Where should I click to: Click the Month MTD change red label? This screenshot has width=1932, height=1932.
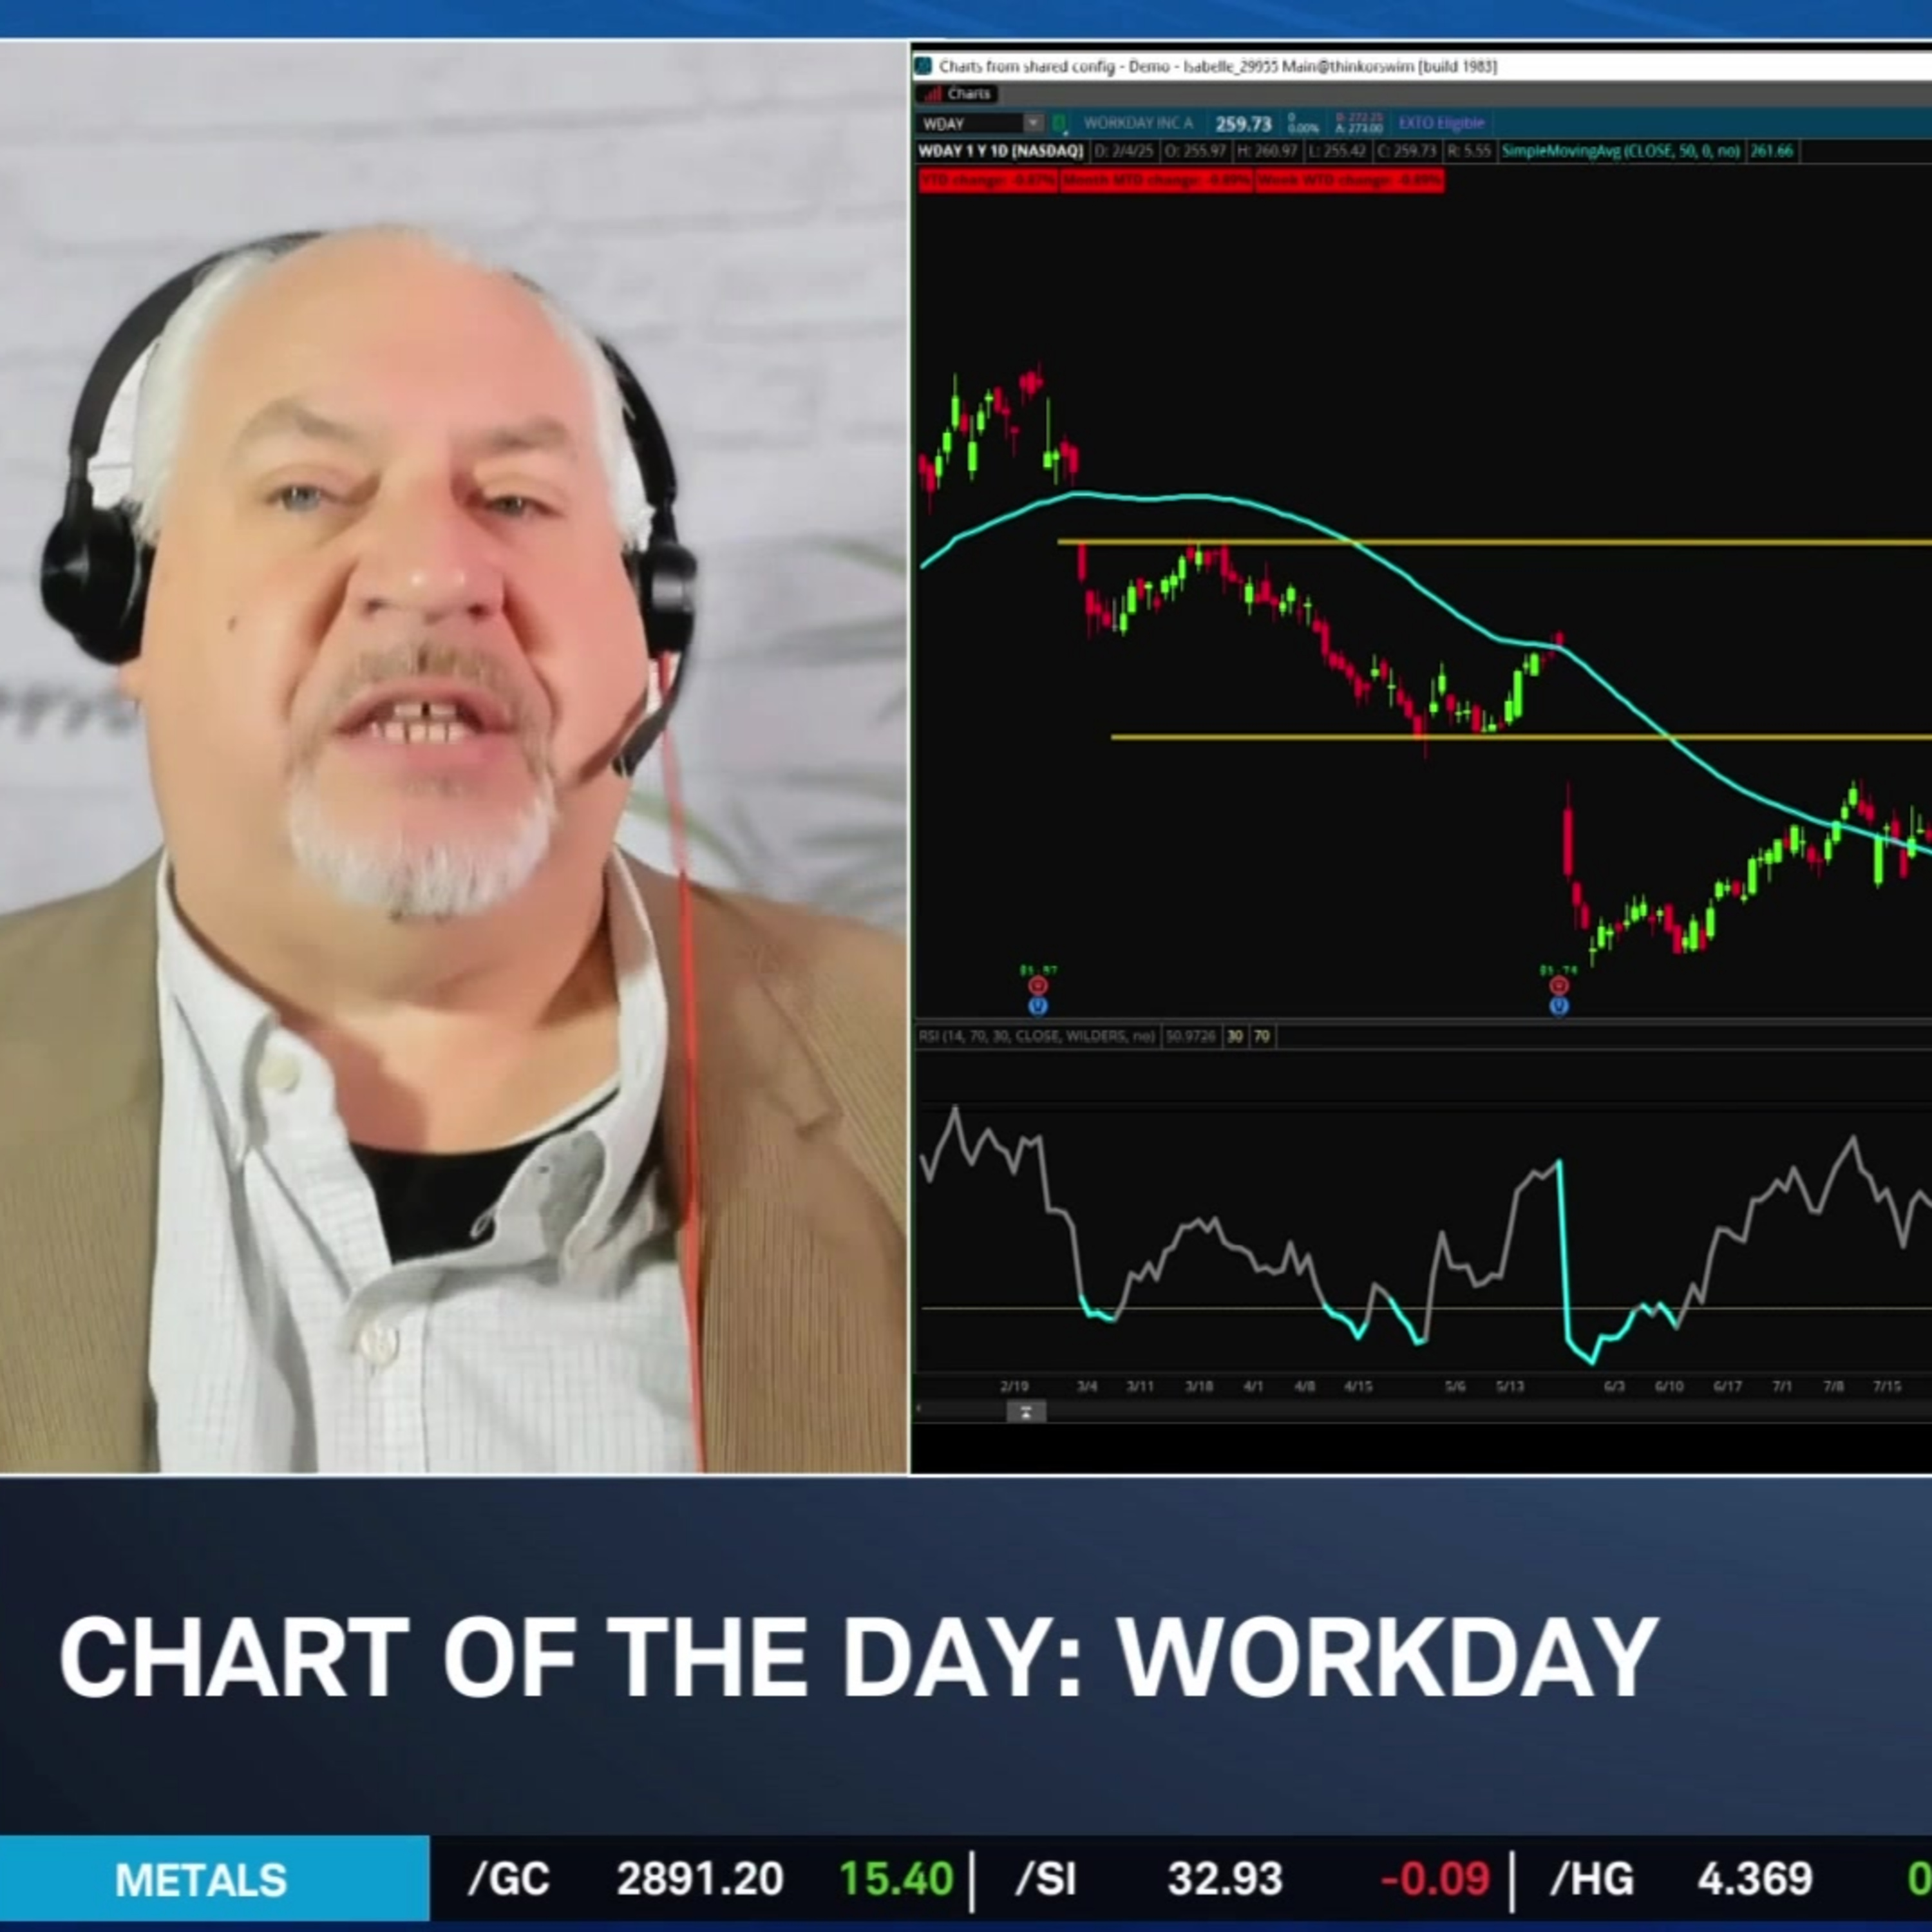[x=1156, y=181]
